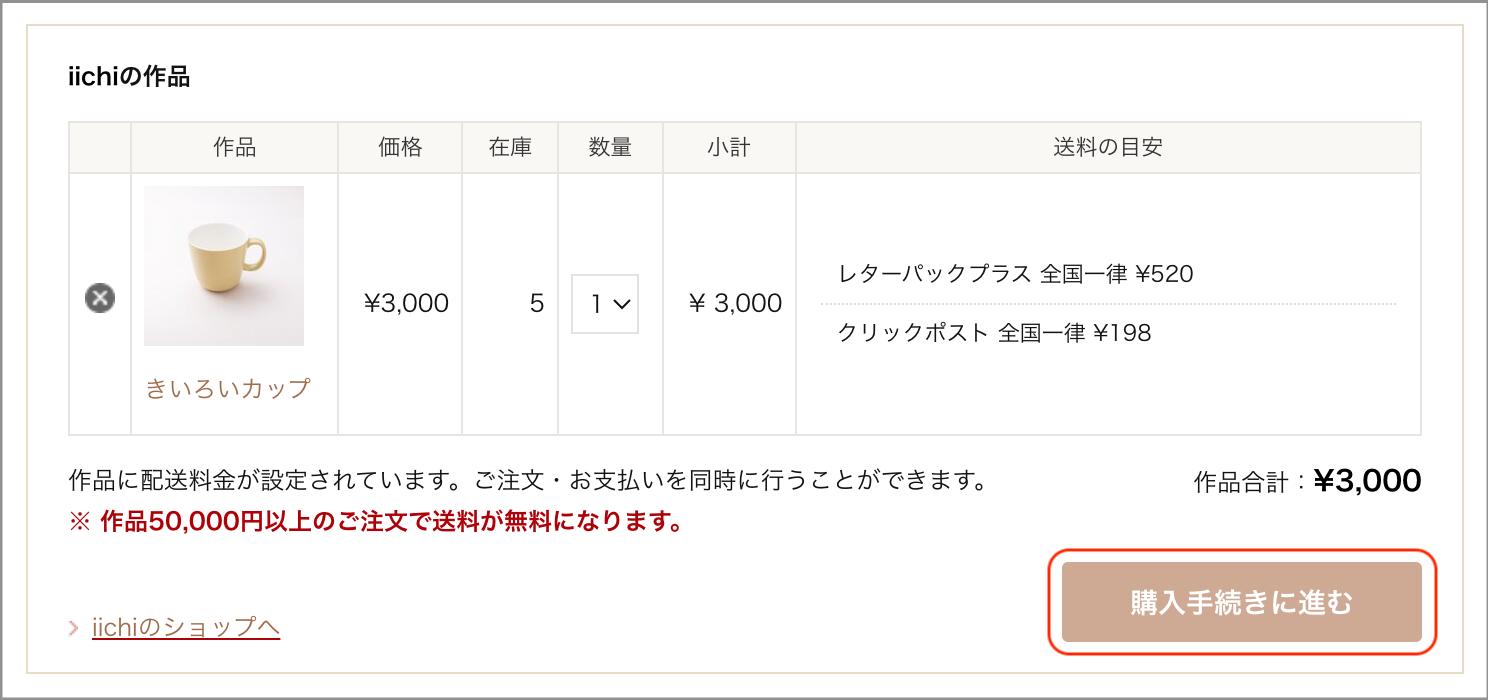The image size is (1488, 700).
Task: Click the red free shipping notice text
Action: click(375, 522)
